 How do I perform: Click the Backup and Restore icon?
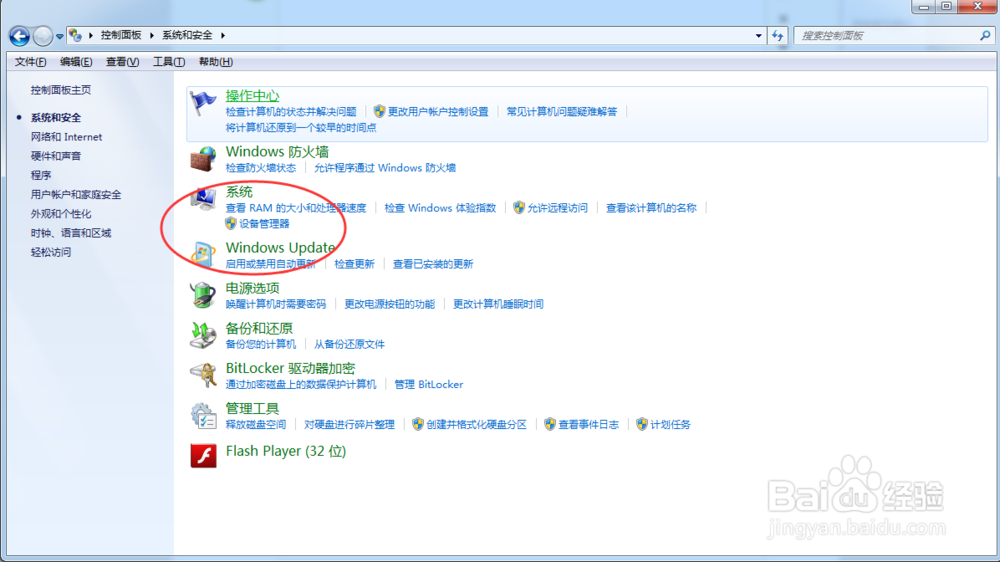pyautogui.click(x=203, y=336)
